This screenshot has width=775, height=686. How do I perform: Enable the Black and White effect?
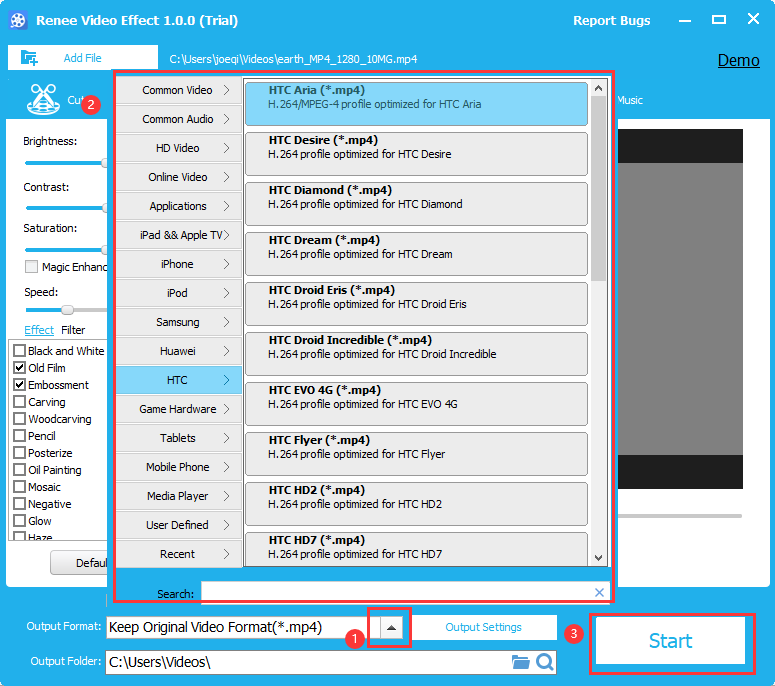coord(20,351)
